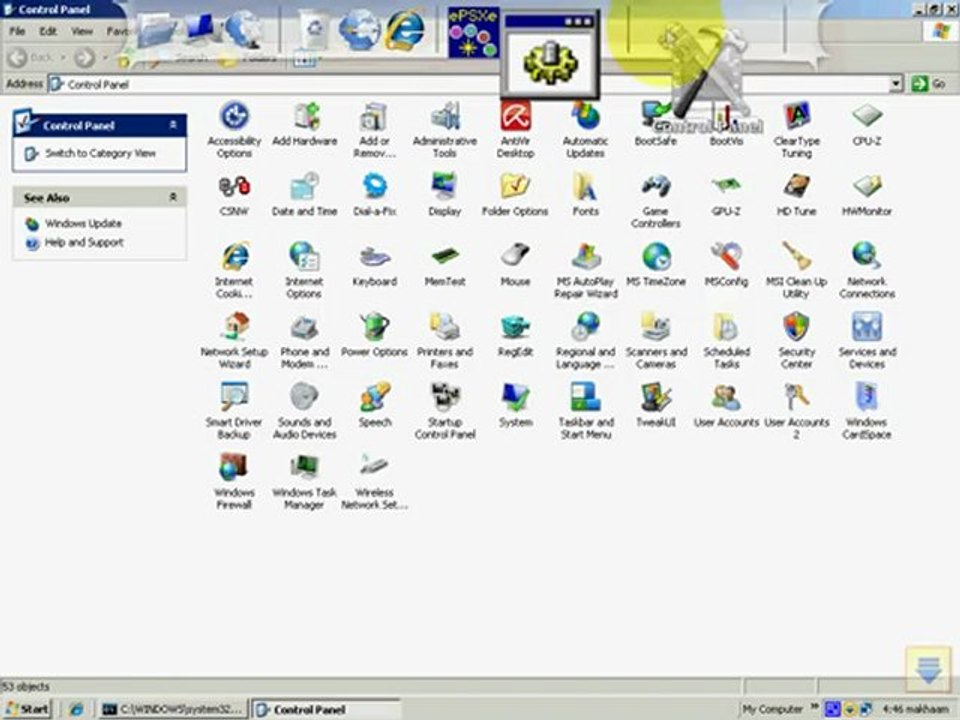Click the Windows Update link
The width and height of the screenshot is (960, 720).
83,223
